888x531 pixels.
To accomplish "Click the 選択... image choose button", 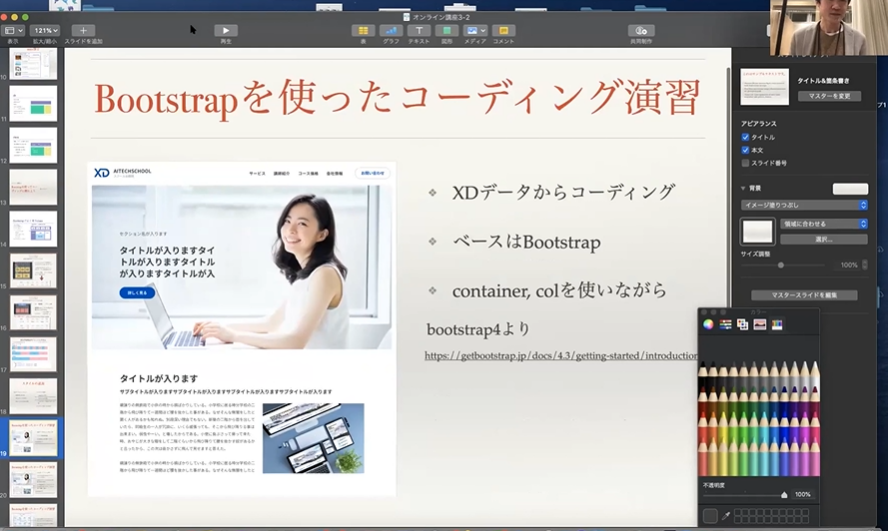I will click(x=824, y=239).
